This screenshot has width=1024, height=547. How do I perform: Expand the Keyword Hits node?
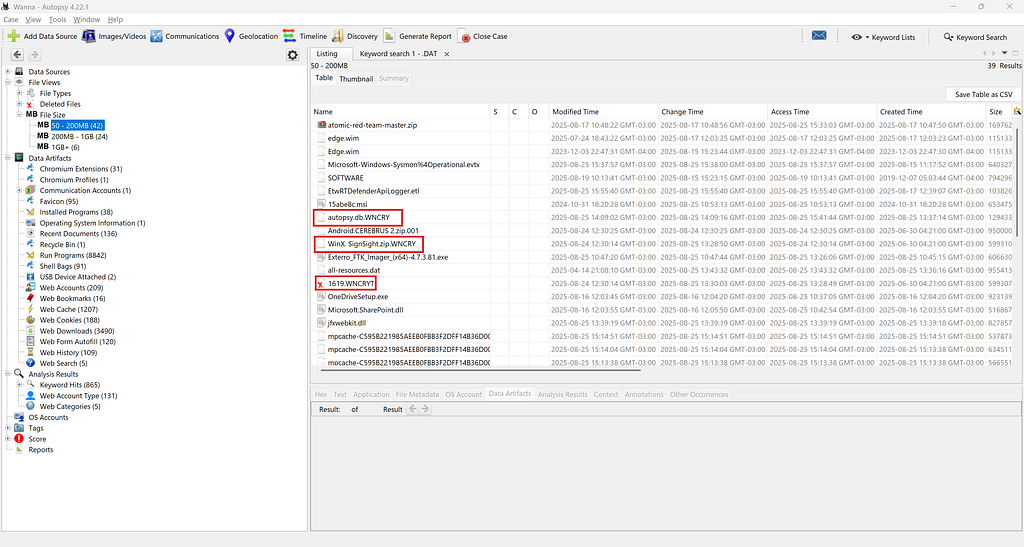pos(19,385)
